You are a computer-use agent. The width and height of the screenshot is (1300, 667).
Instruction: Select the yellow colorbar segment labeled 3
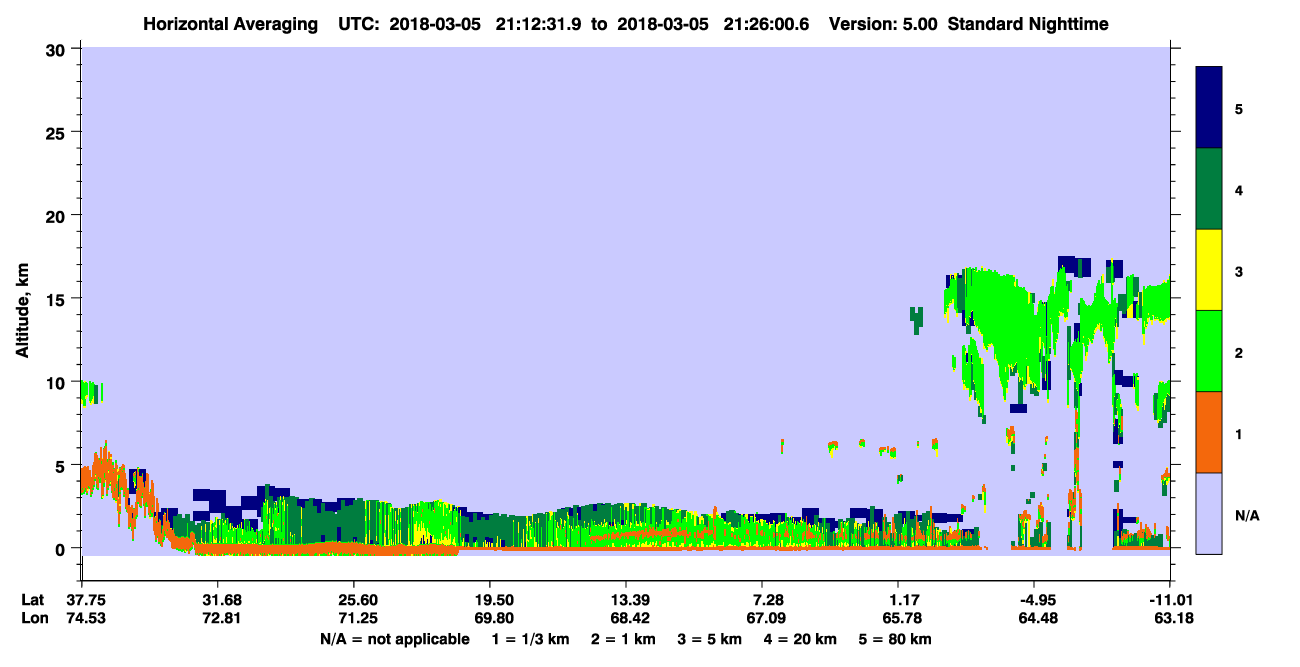click(1209, 270)
